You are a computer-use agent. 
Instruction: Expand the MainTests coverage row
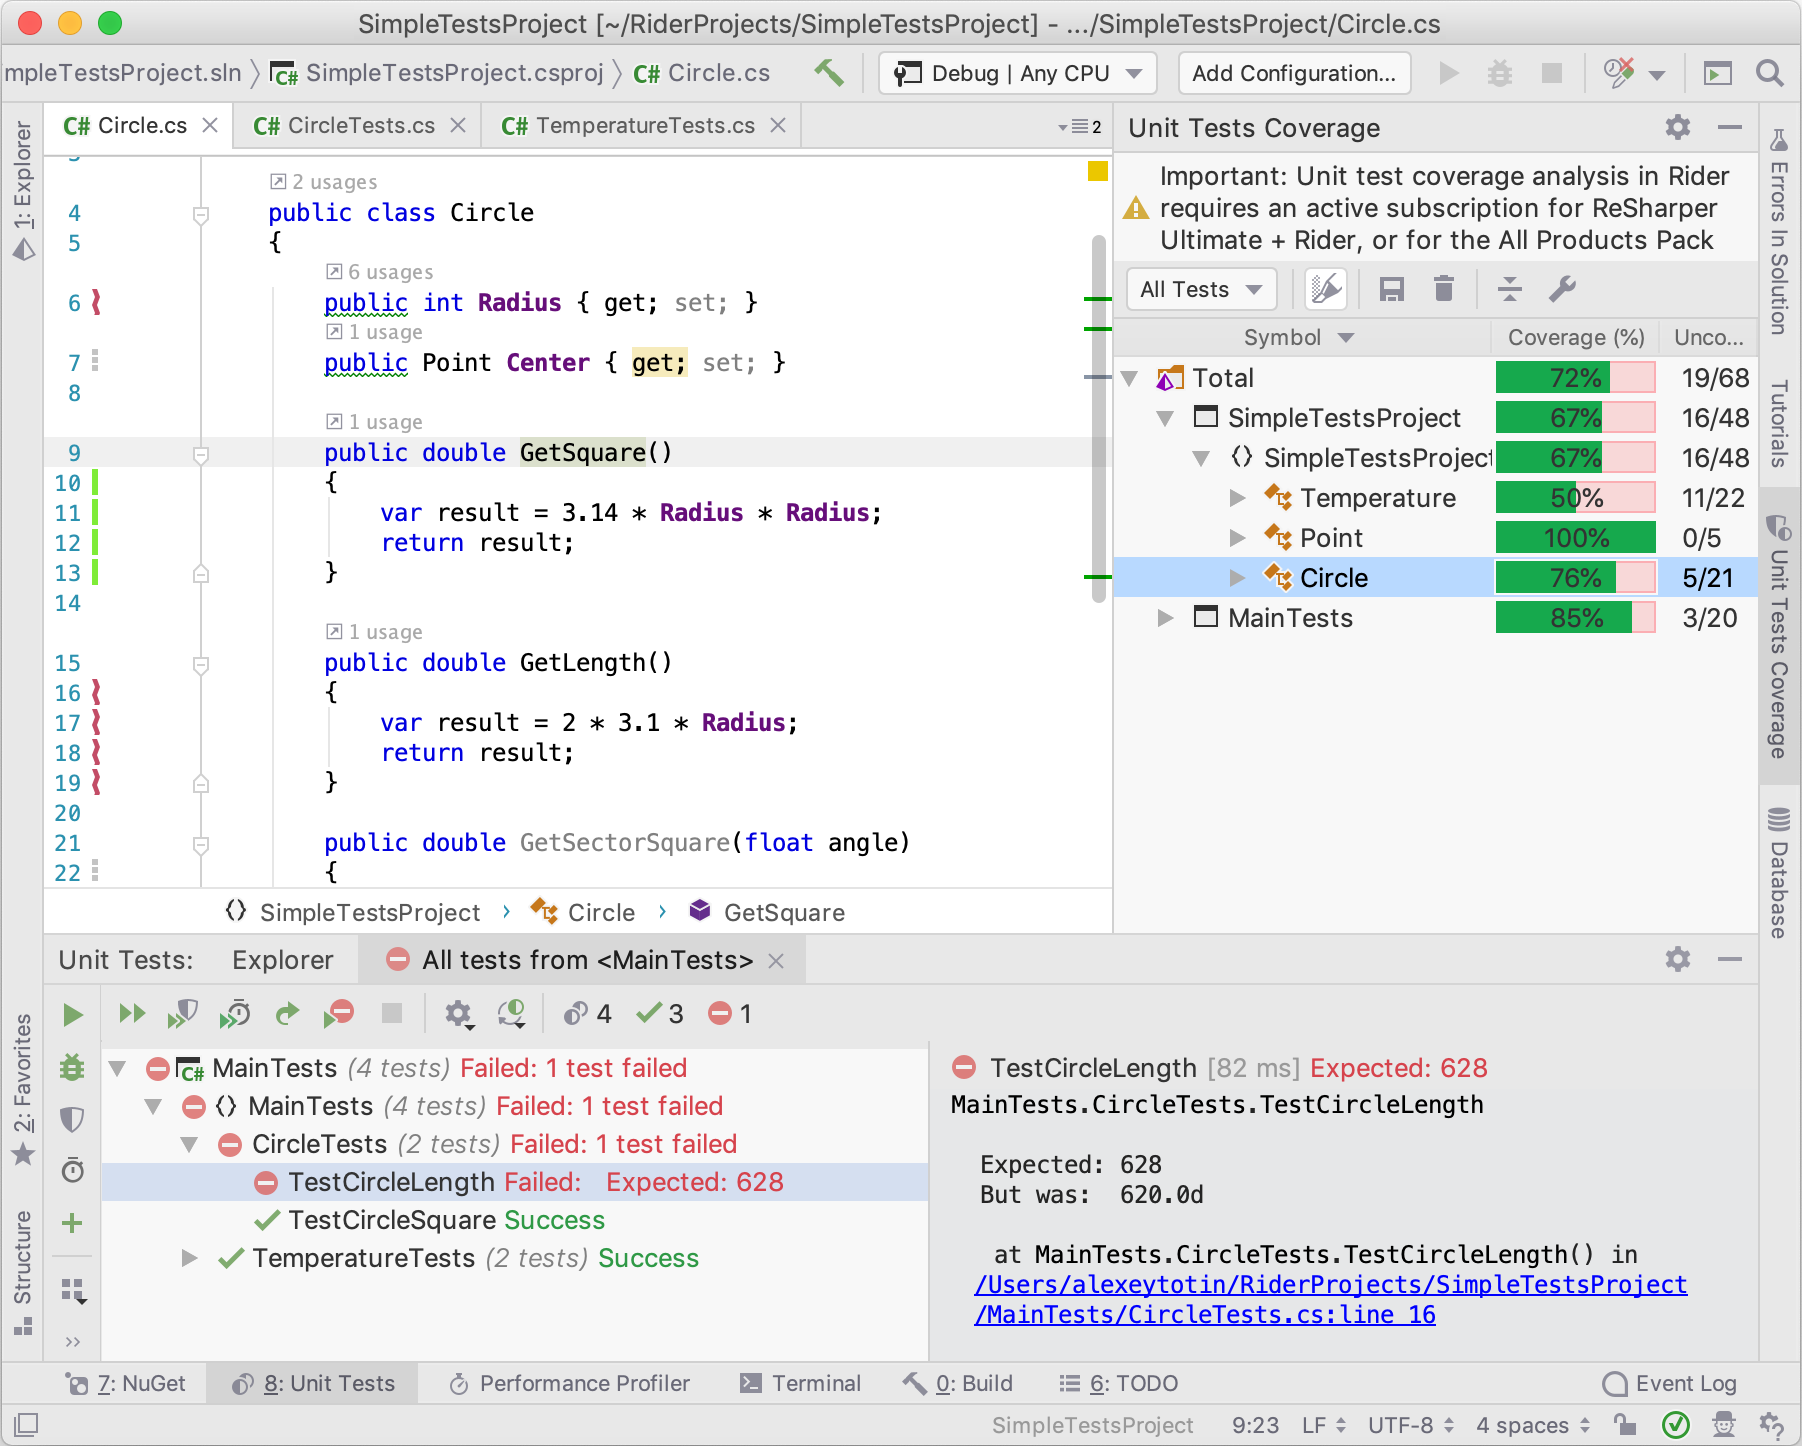(x=1166, y=617)
